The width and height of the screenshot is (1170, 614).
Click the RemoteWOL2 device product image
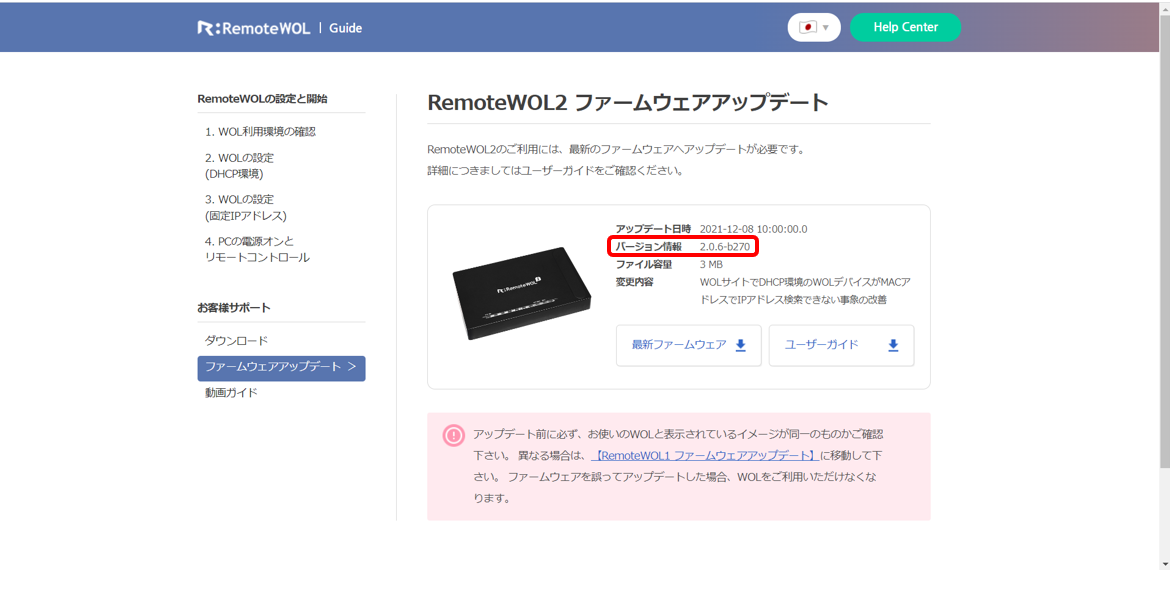click(x=522, y=293)
